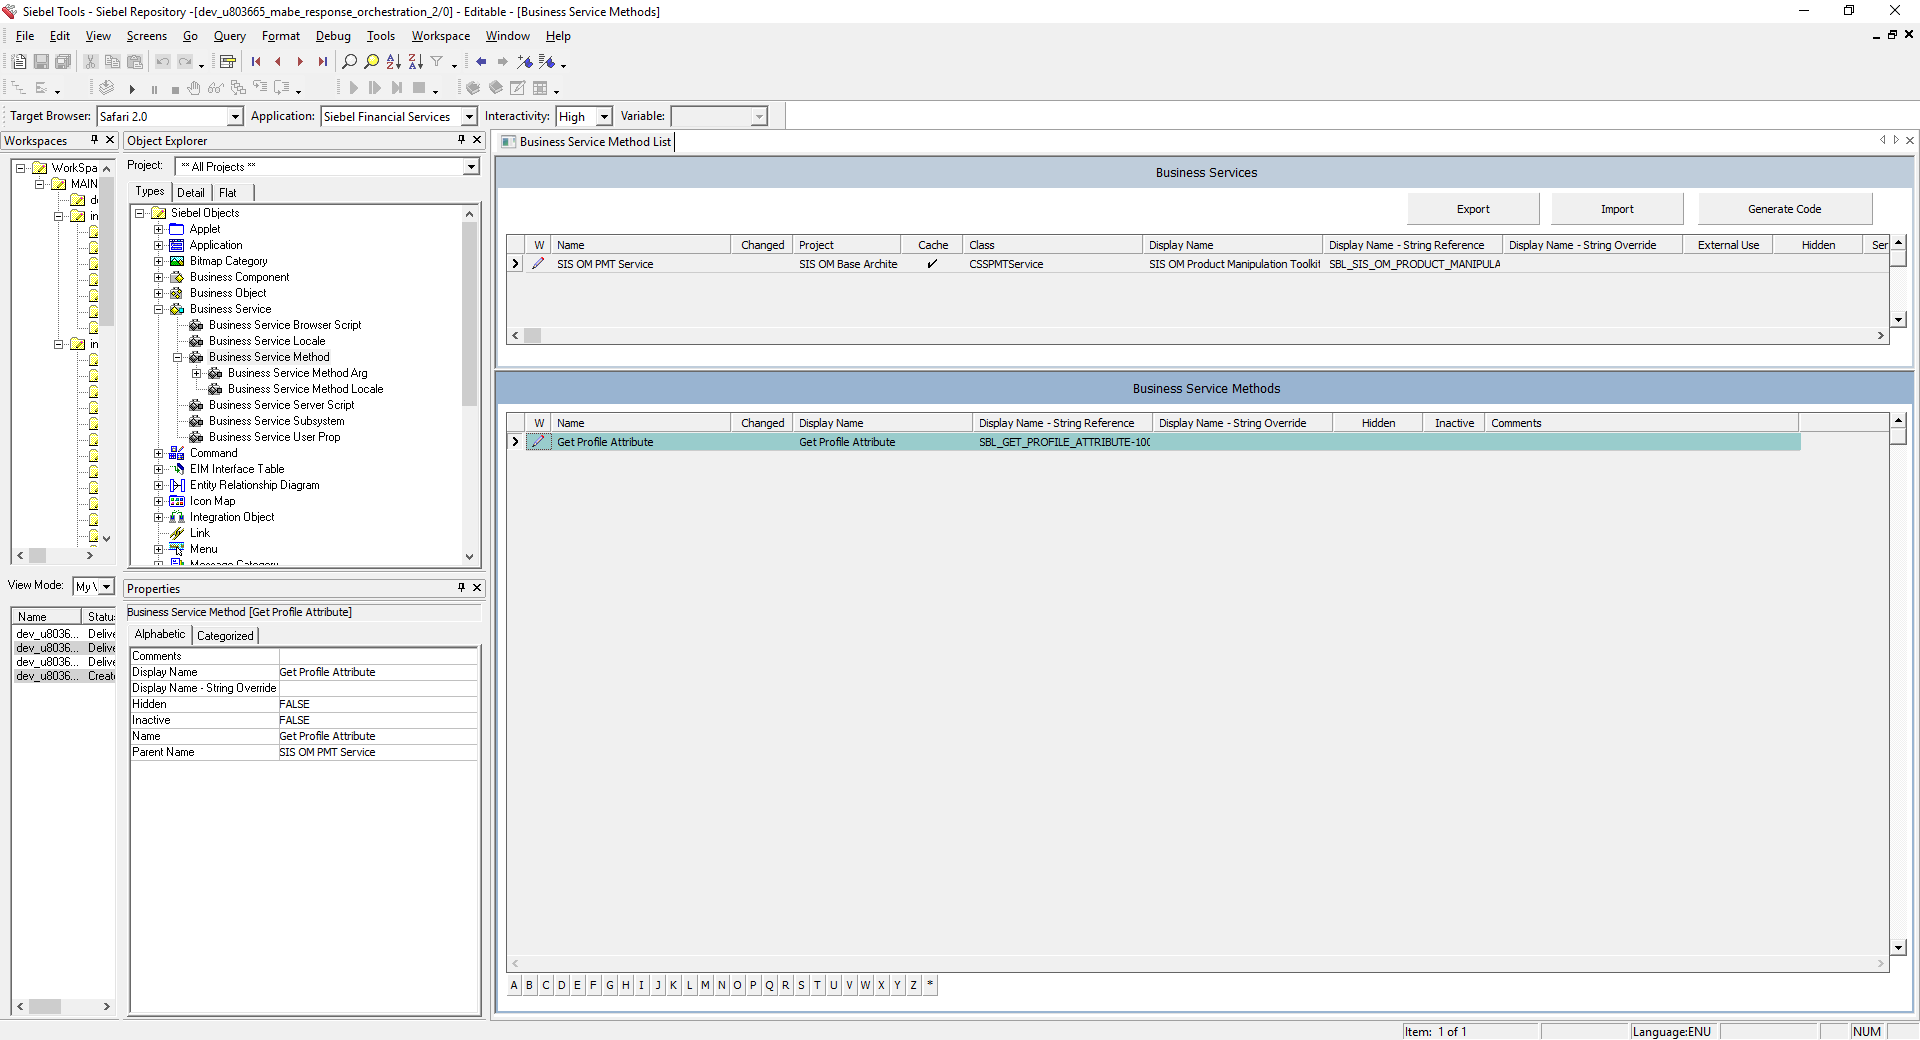Click the History Forward arrow icon
This screenshot has width=1920, height=1040.
(503, 62)
